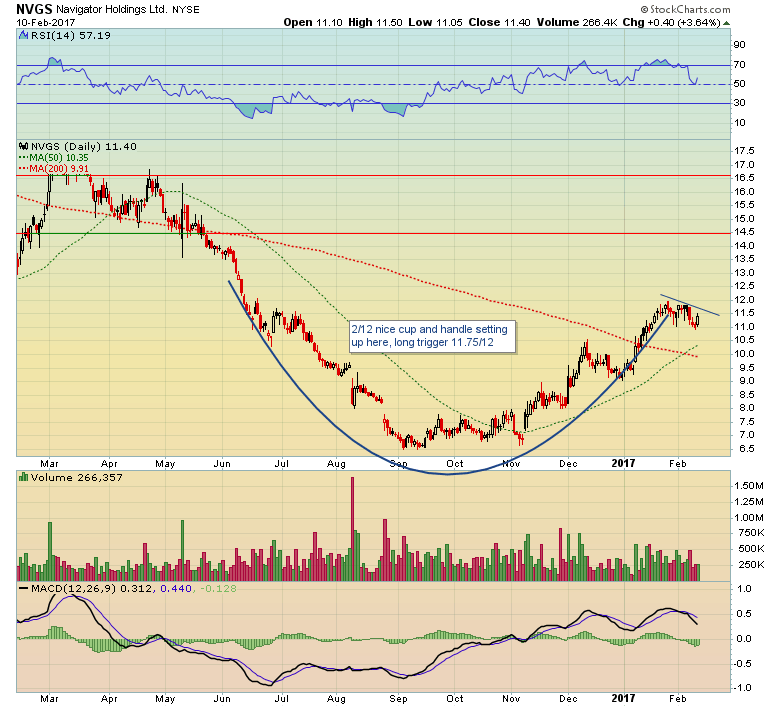Click the Chg +0.40 (+3.64%) value
Image resolution: width=780 pixels, height=707 pixels.
click(672, 22)
